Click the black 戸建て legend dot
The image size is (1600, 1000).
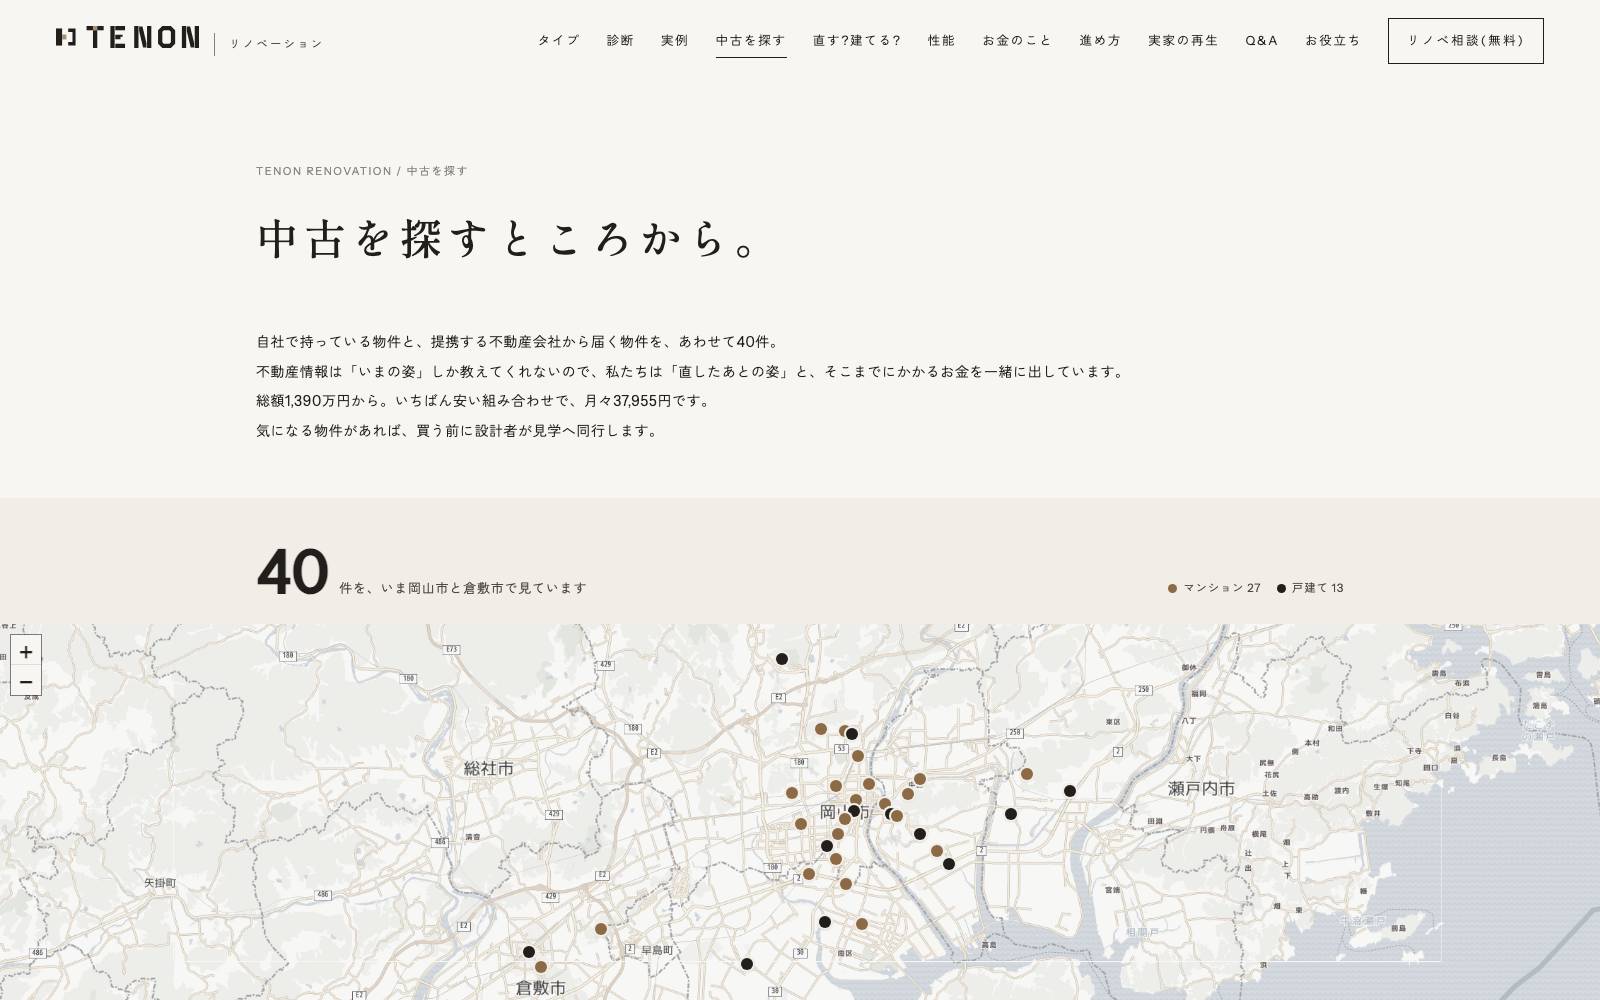pyautogui.click(x=1281, y=588)
